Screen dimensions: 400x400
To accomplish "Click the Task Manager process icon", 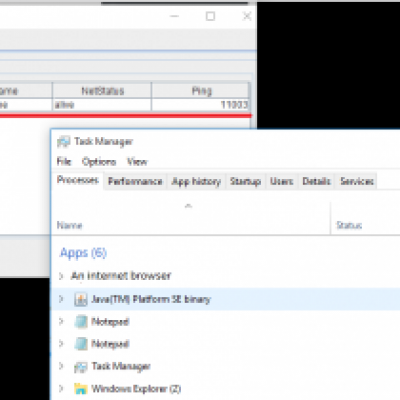I will pos(81,367).
